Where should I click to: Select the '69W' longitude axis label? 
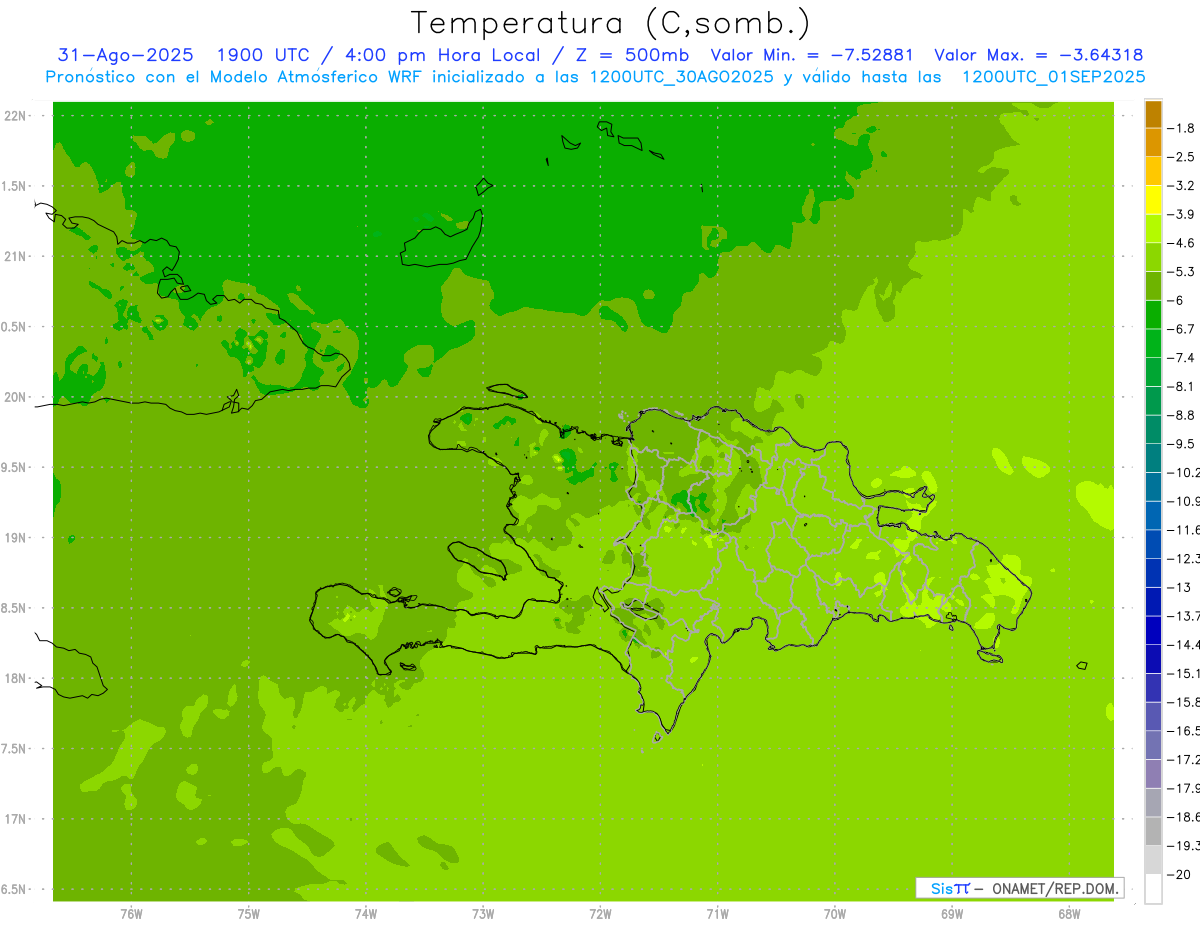point(952,913)
